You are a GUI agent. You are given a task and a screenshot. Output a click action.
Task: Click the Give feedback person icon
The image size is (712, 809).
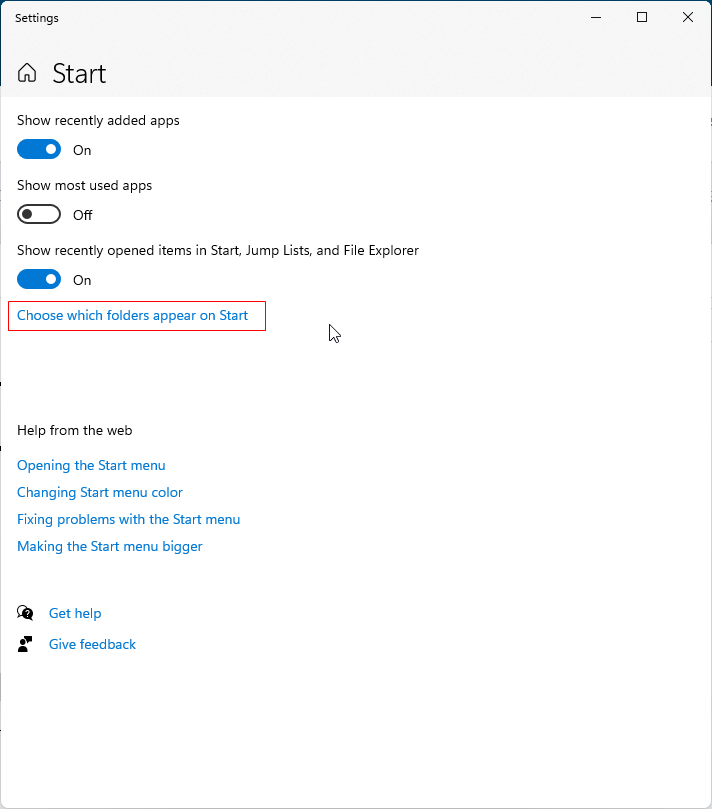click(25, 644)
